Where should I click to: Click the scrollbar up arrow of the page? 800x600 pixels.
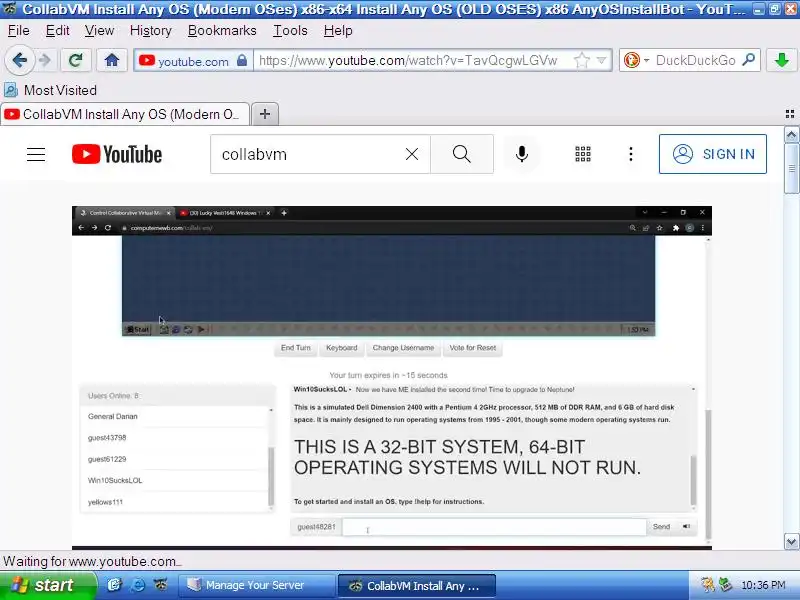coord(791,135)
